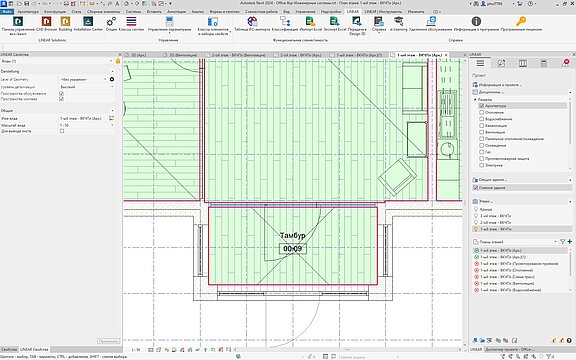This screenshot has width=576, height=360.
Task: Click Импорт Excel icon
Action: pyautogui.click(x=310, y=22)
